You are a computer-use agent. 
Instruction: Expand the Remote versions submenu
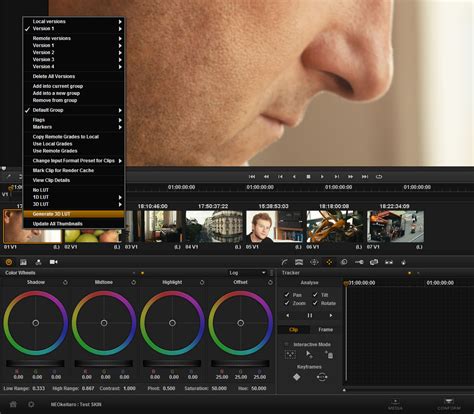pos(74,38)
